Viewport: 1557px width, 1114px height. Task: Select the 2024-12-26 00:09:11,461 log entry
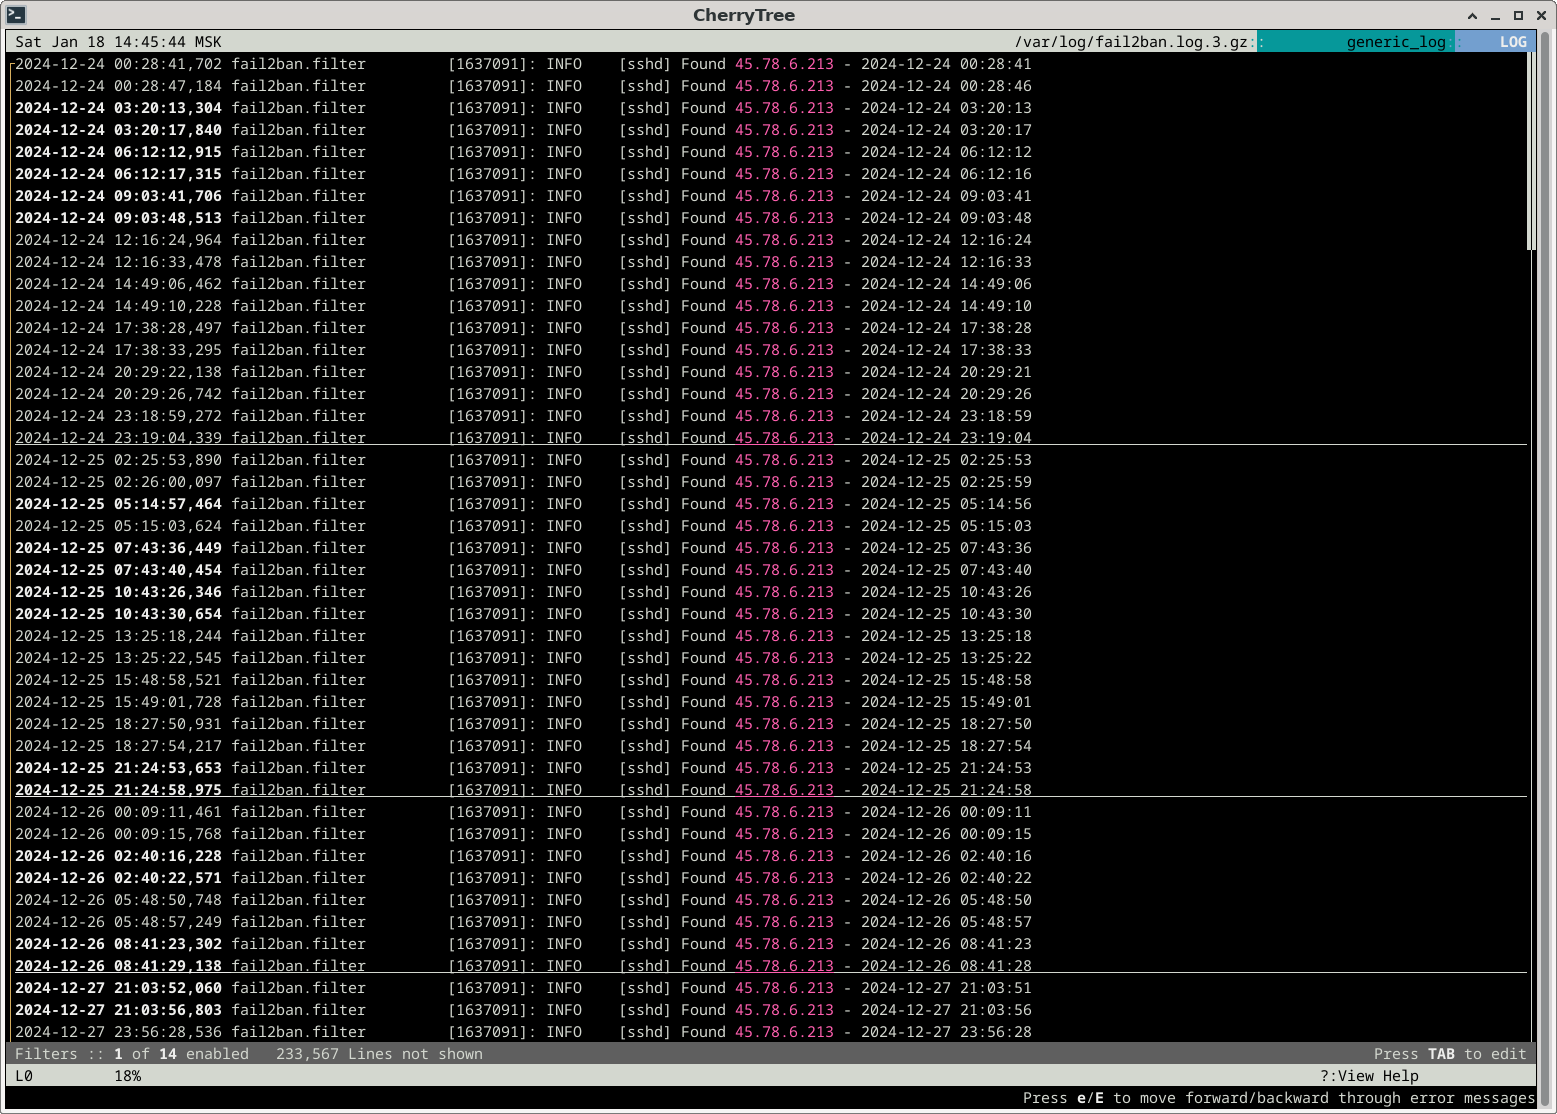tap(118, 812)
